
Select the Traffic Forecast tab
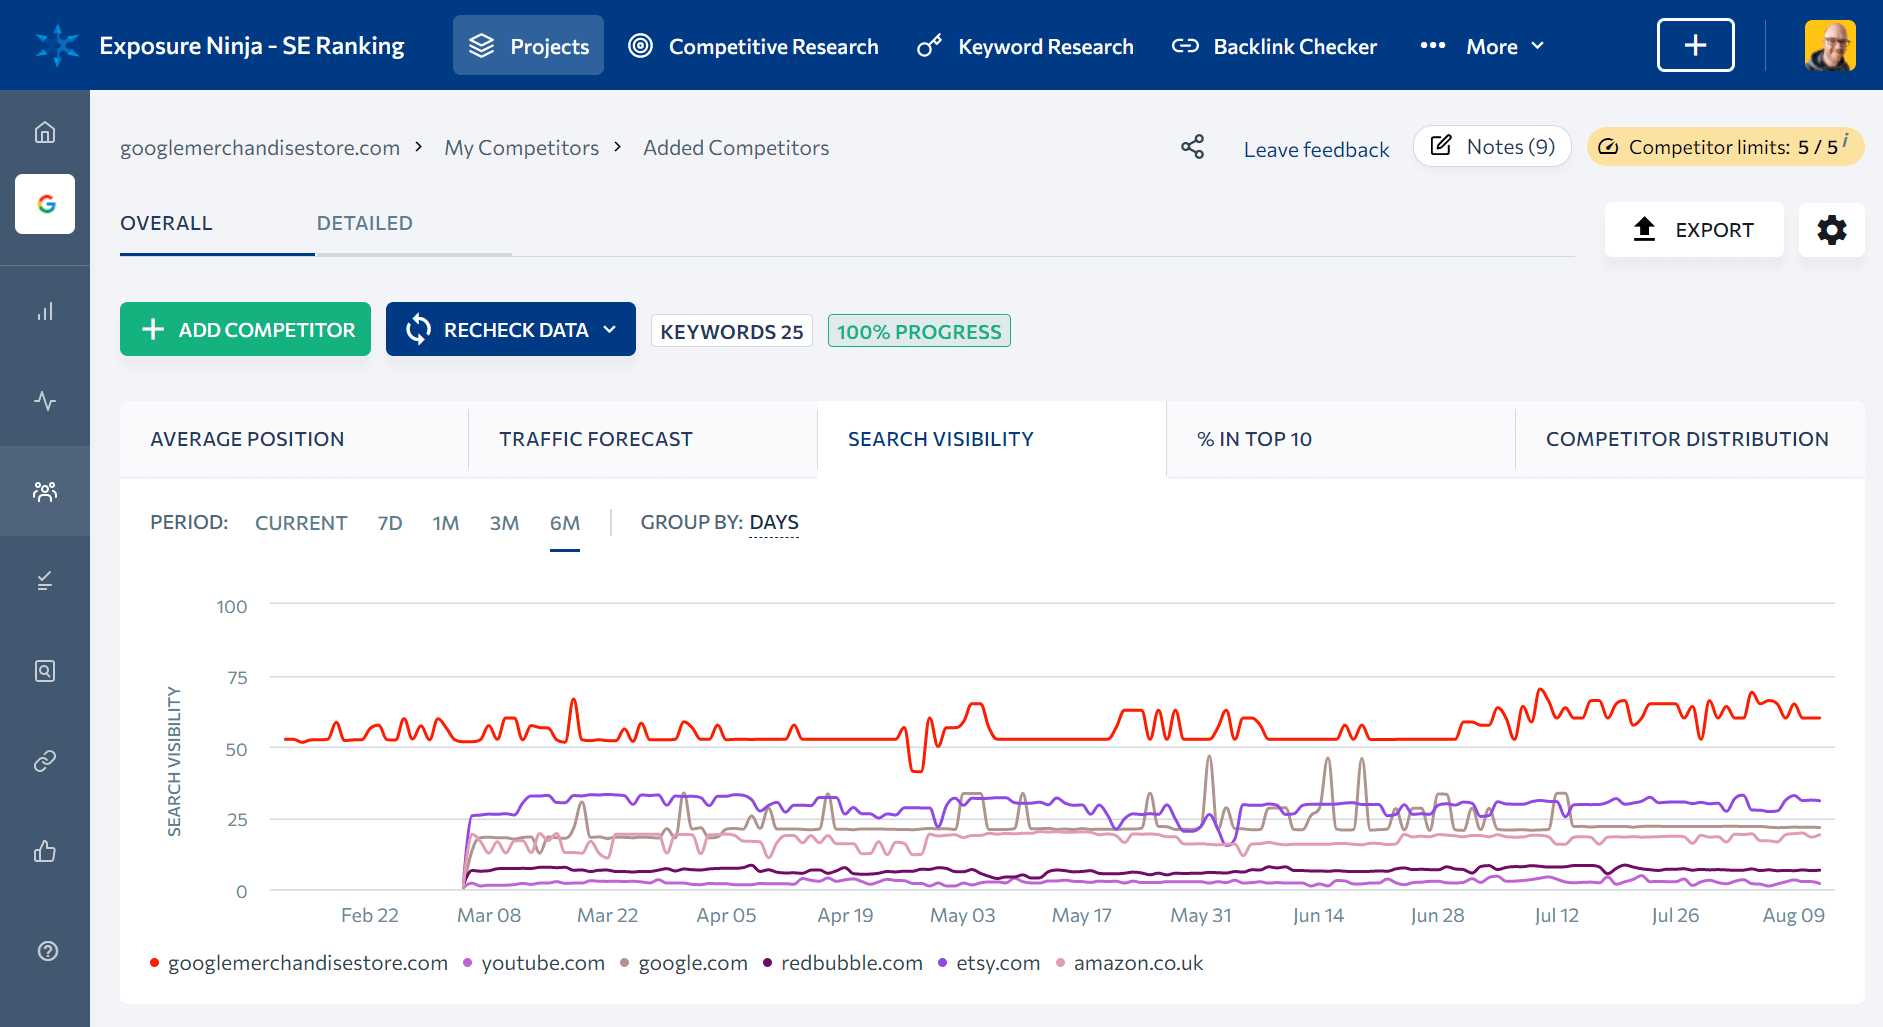(x=596, y=439)
